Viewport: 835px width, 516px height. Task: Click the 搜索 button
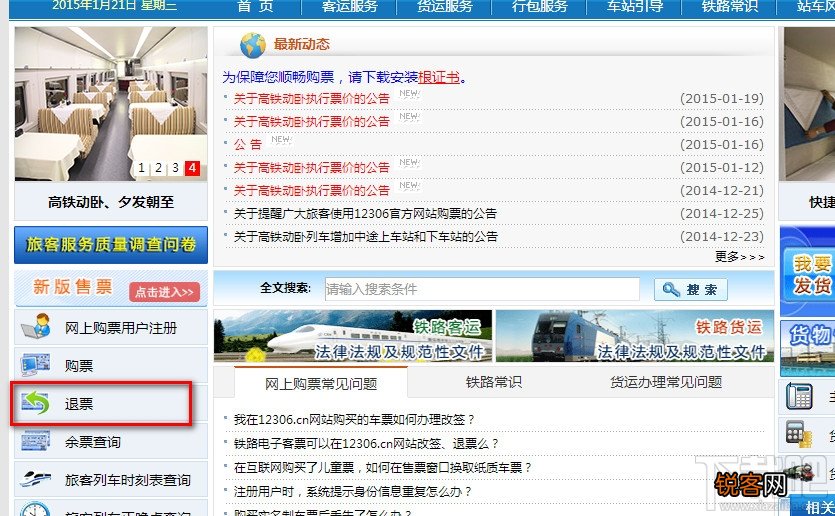[691, 290]
